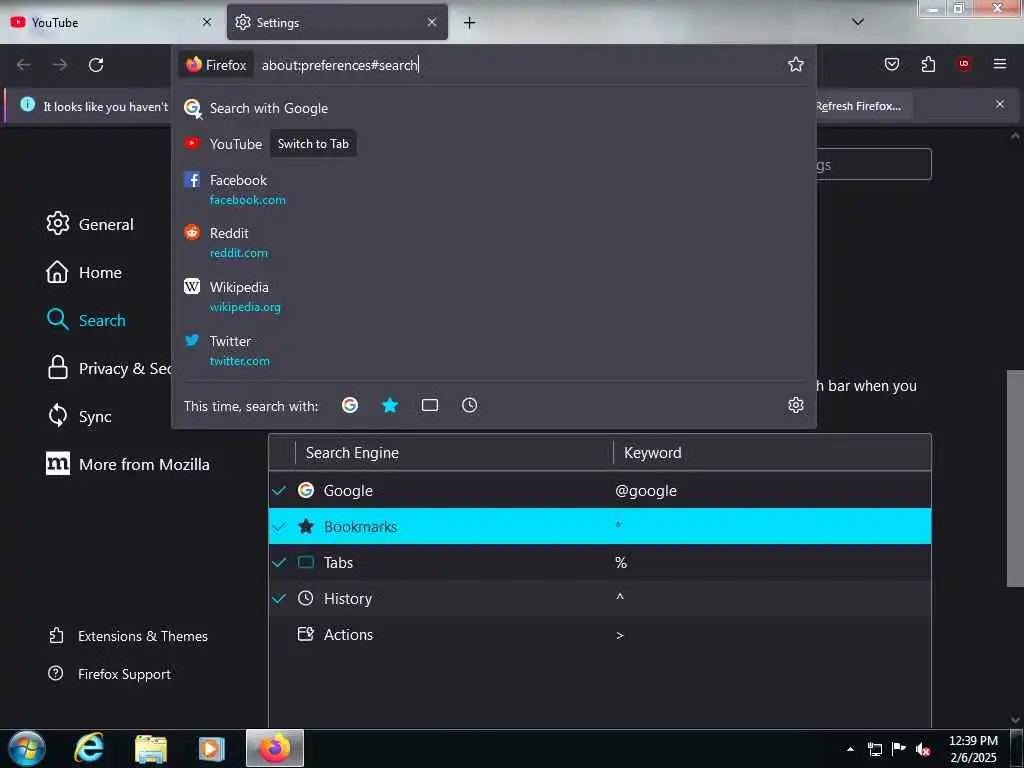Open Privacy & Security category
The height and width of the screenshot is (768, 1024).
(108, 368)
